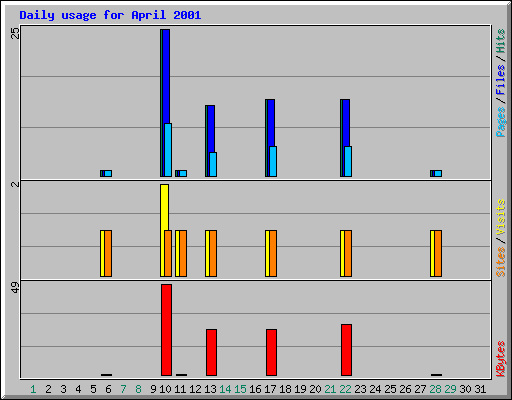Image resolution: width=512 pixels, height=400 pixels.
Task: Select day "16" on the x-axis
Action: tap(255, 389)
